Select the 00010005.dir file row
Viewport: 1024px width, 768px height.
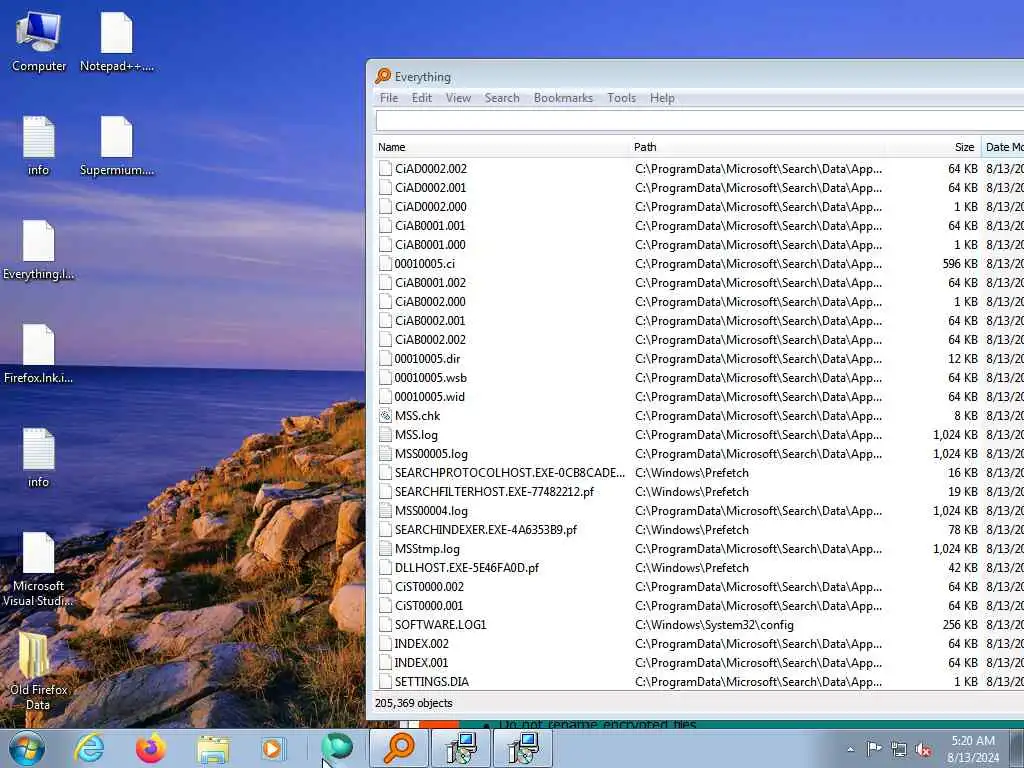click(x=699, y=359)
